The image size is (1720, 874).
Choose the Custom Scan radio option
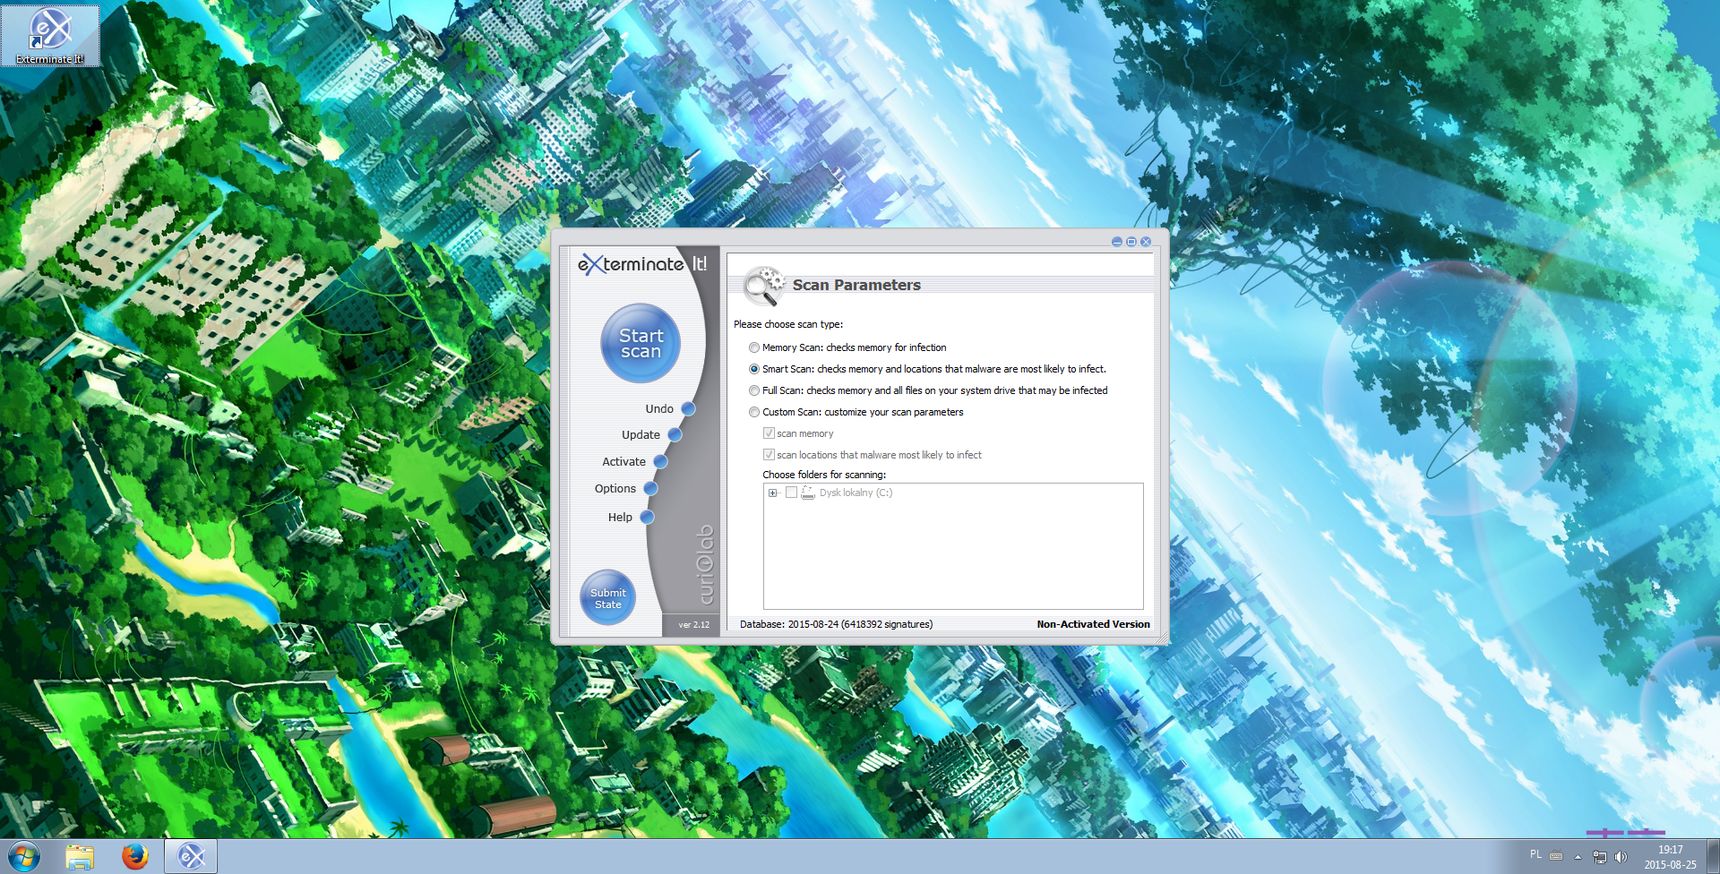754,412
